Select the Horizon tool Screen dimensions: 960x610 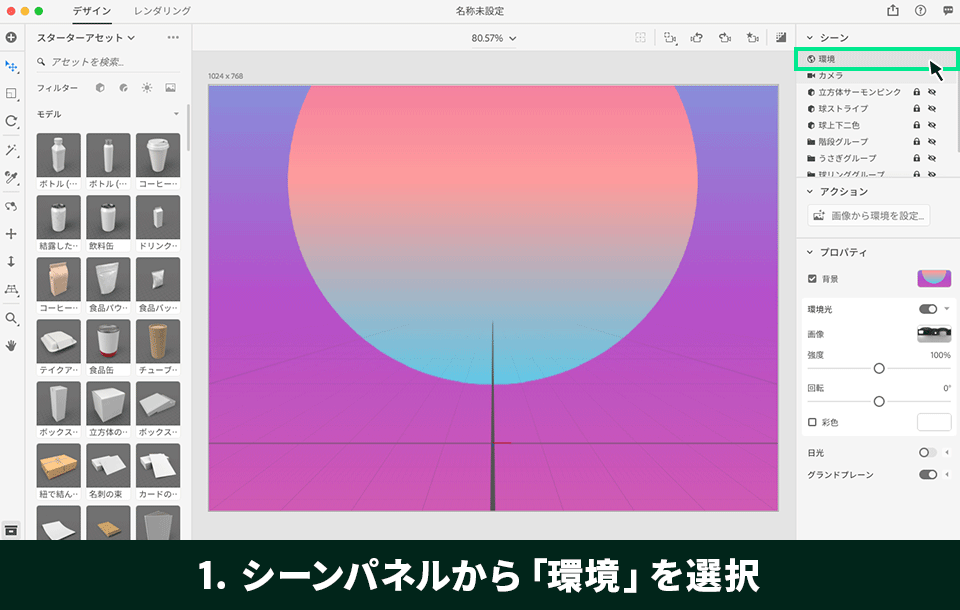11,289
